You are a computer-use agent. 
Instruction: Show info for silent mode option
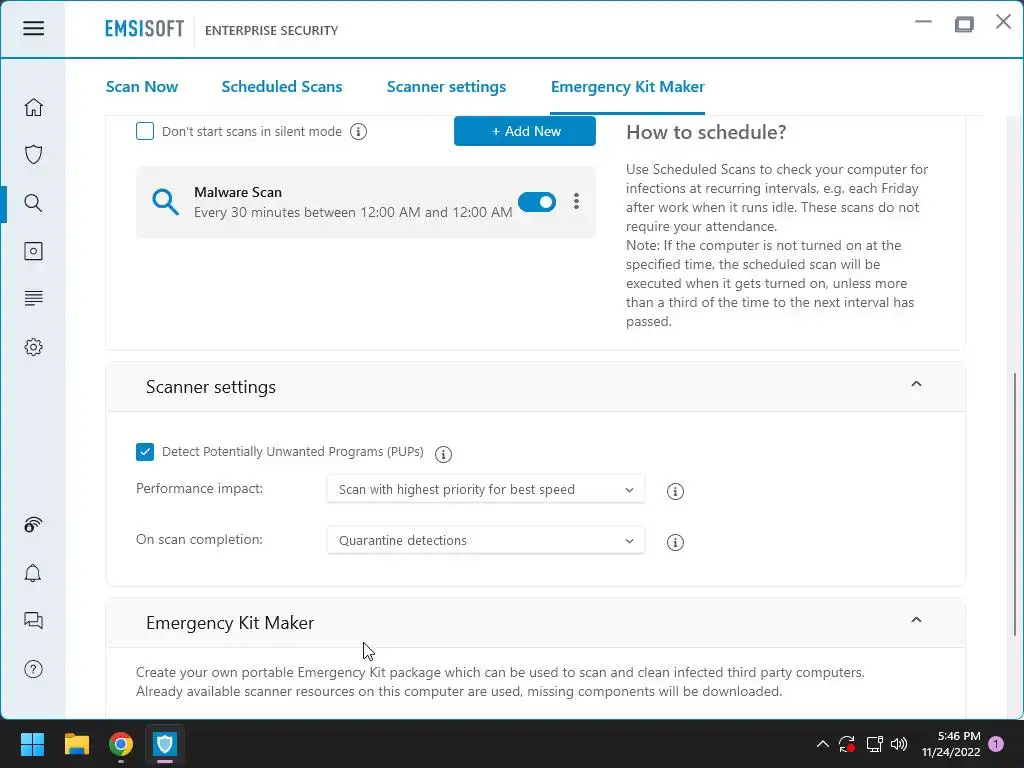coord(358,132)
